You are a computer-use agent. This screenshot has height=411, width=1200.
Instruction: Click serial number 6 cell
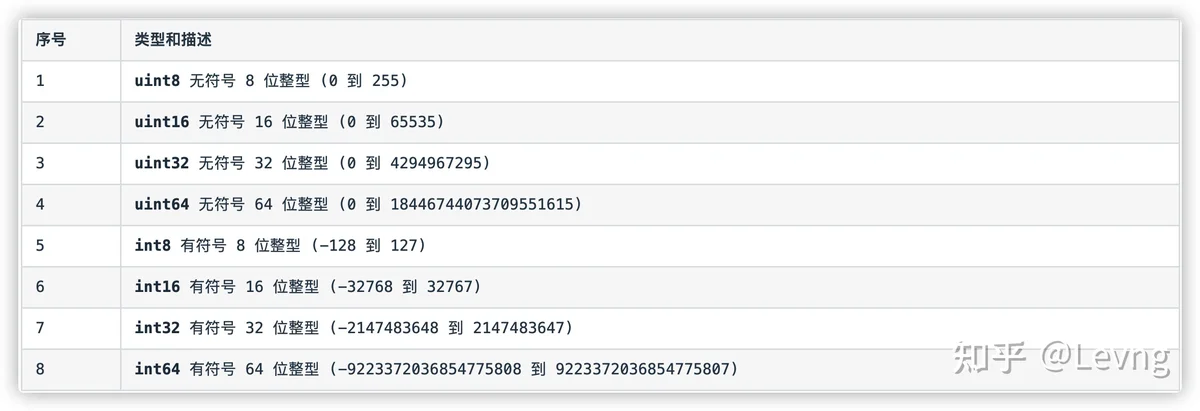click(x=71, y=287)
